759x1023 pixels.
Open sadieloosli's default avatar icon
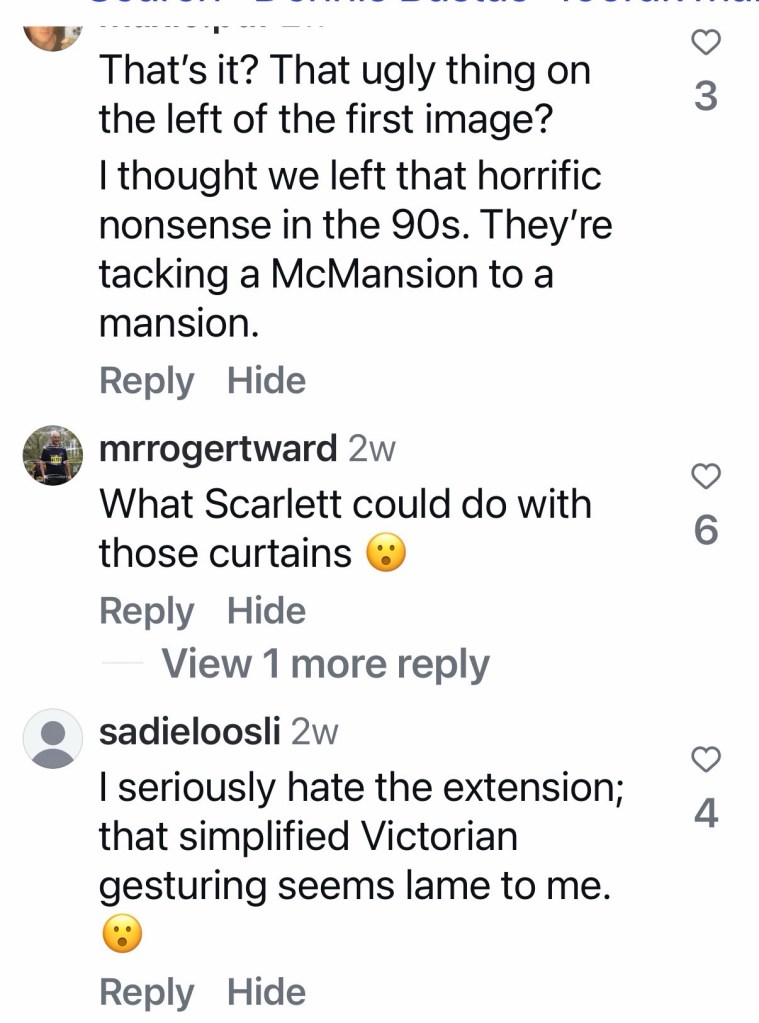coord(52,739)
